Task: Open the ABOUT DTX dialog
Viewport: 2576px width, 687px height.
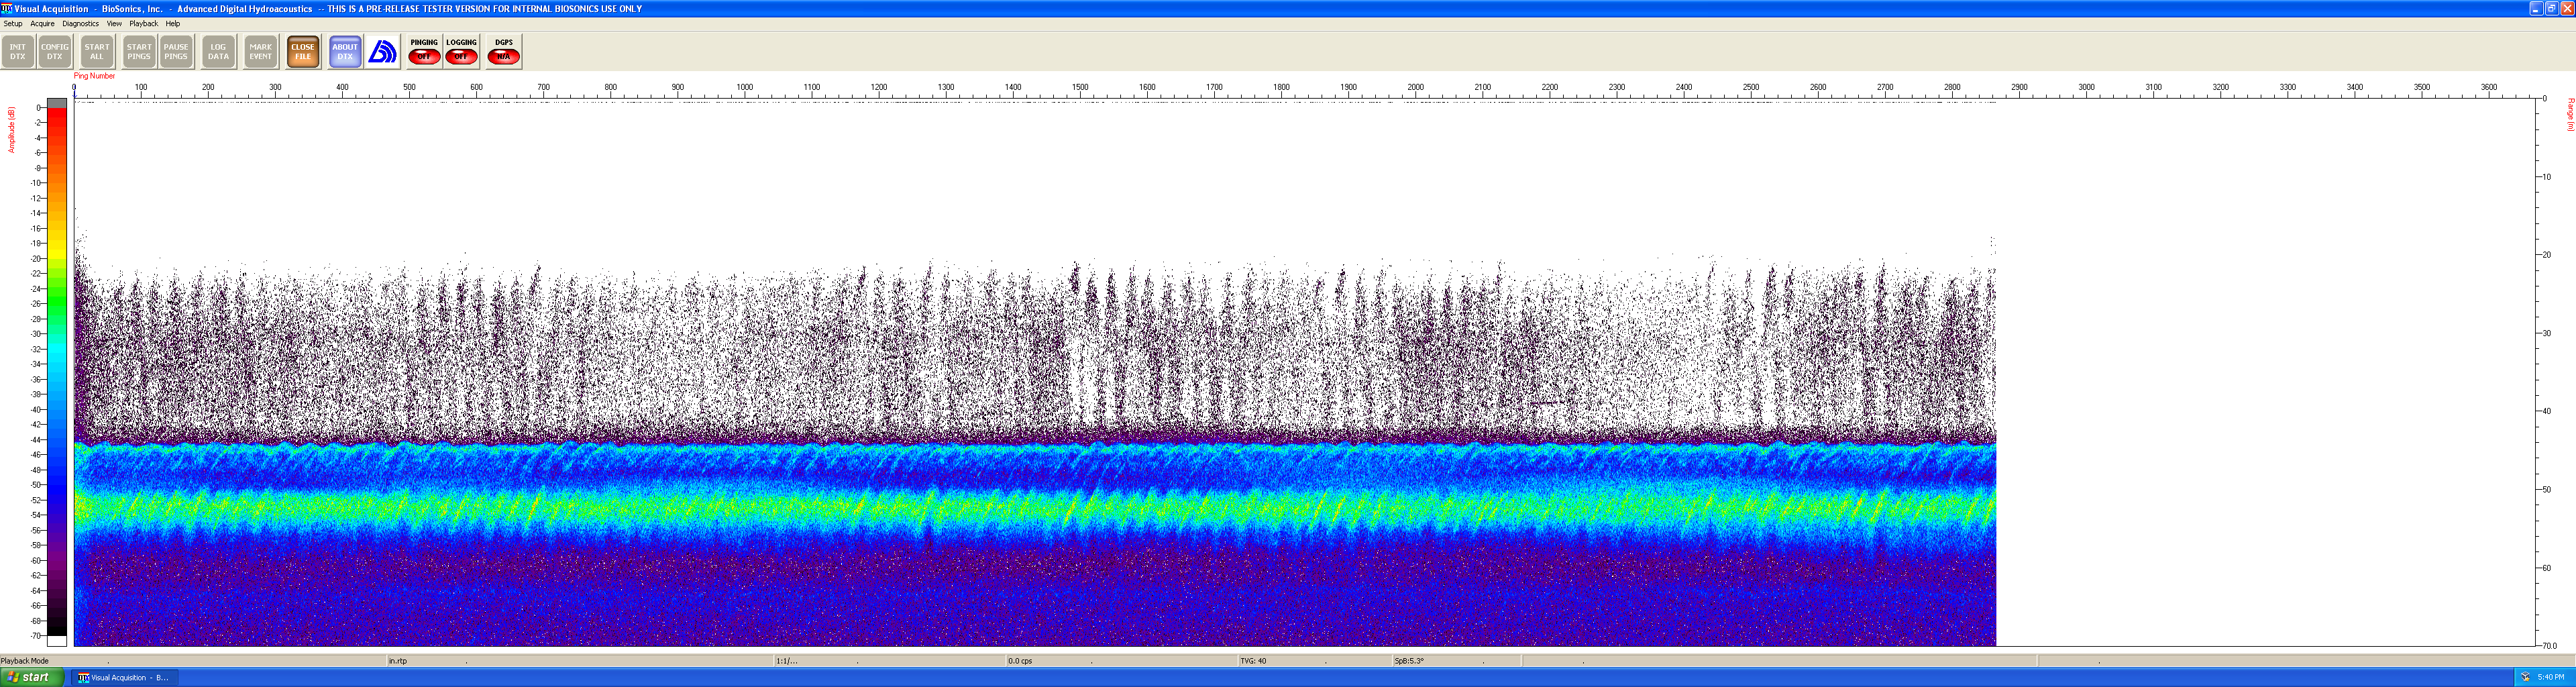Action: pos(345,52)
